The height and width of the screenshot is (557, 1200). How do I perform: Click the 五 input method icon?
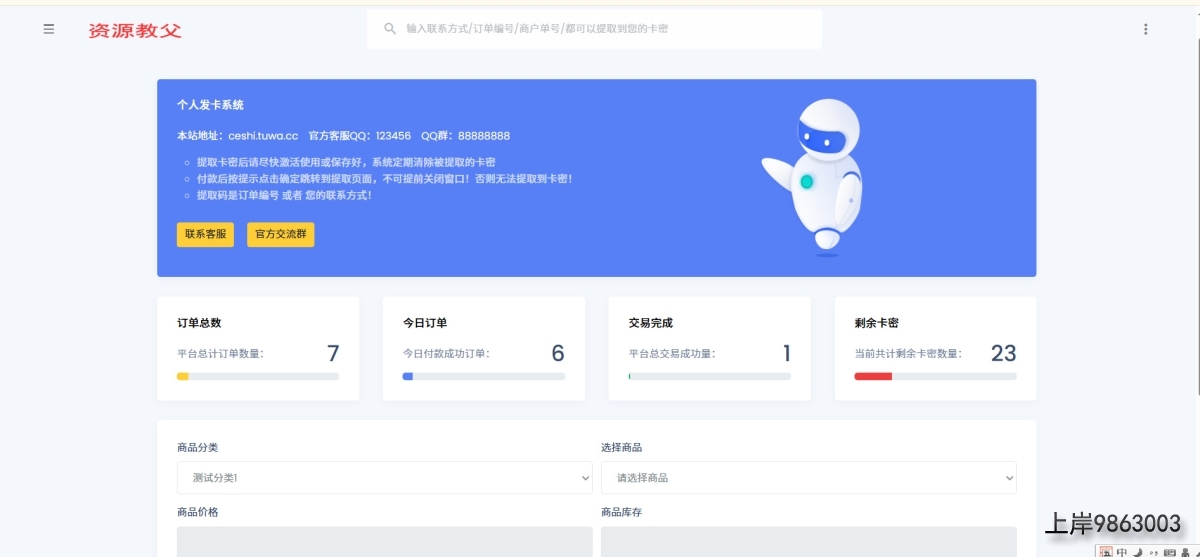click(1106, 551)
